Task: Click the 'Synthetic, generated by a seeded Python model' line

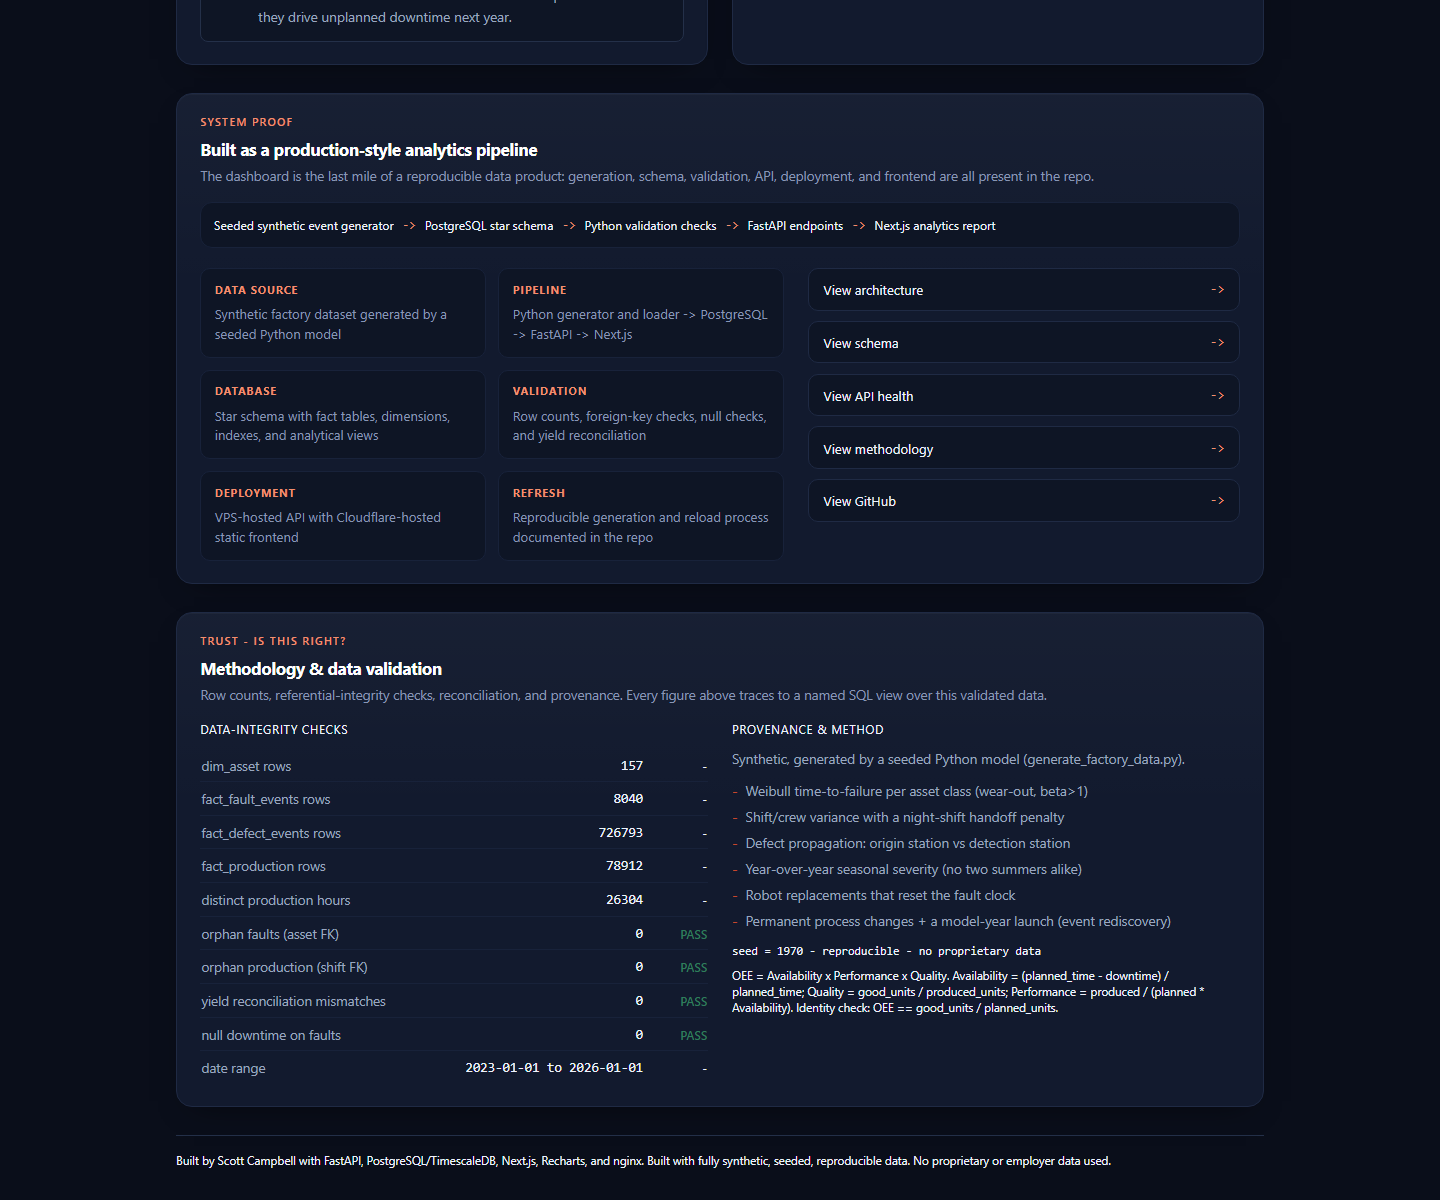Action: [x=958, y=759]
